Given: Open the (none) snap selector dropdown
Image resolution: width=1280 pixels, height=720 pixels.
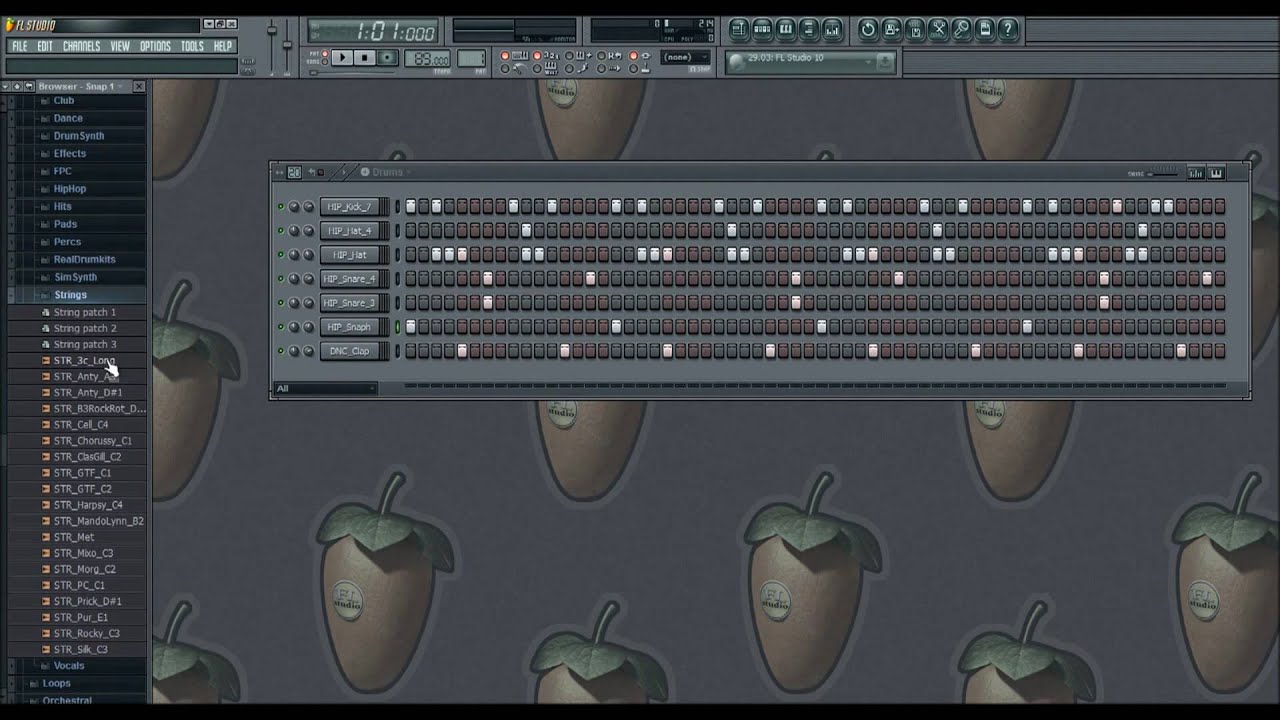Looking at the screenshot, I should tap(686, 57).
